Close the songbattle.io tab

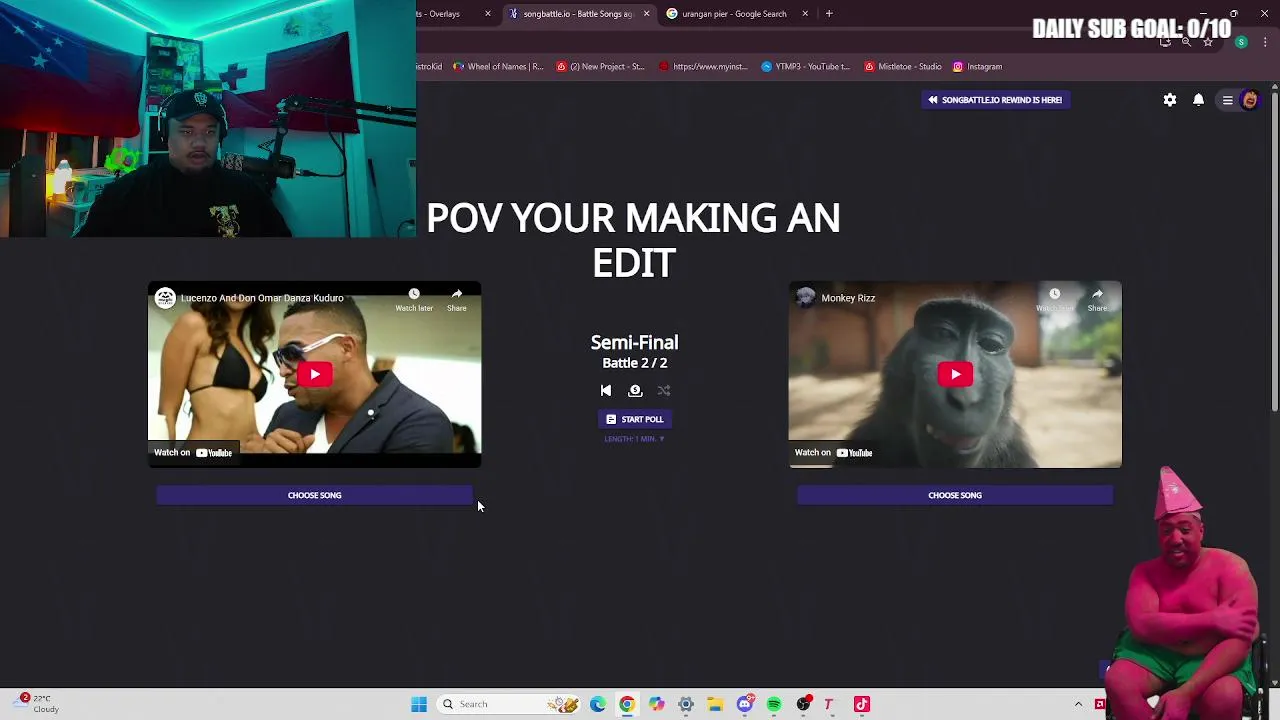646,14
